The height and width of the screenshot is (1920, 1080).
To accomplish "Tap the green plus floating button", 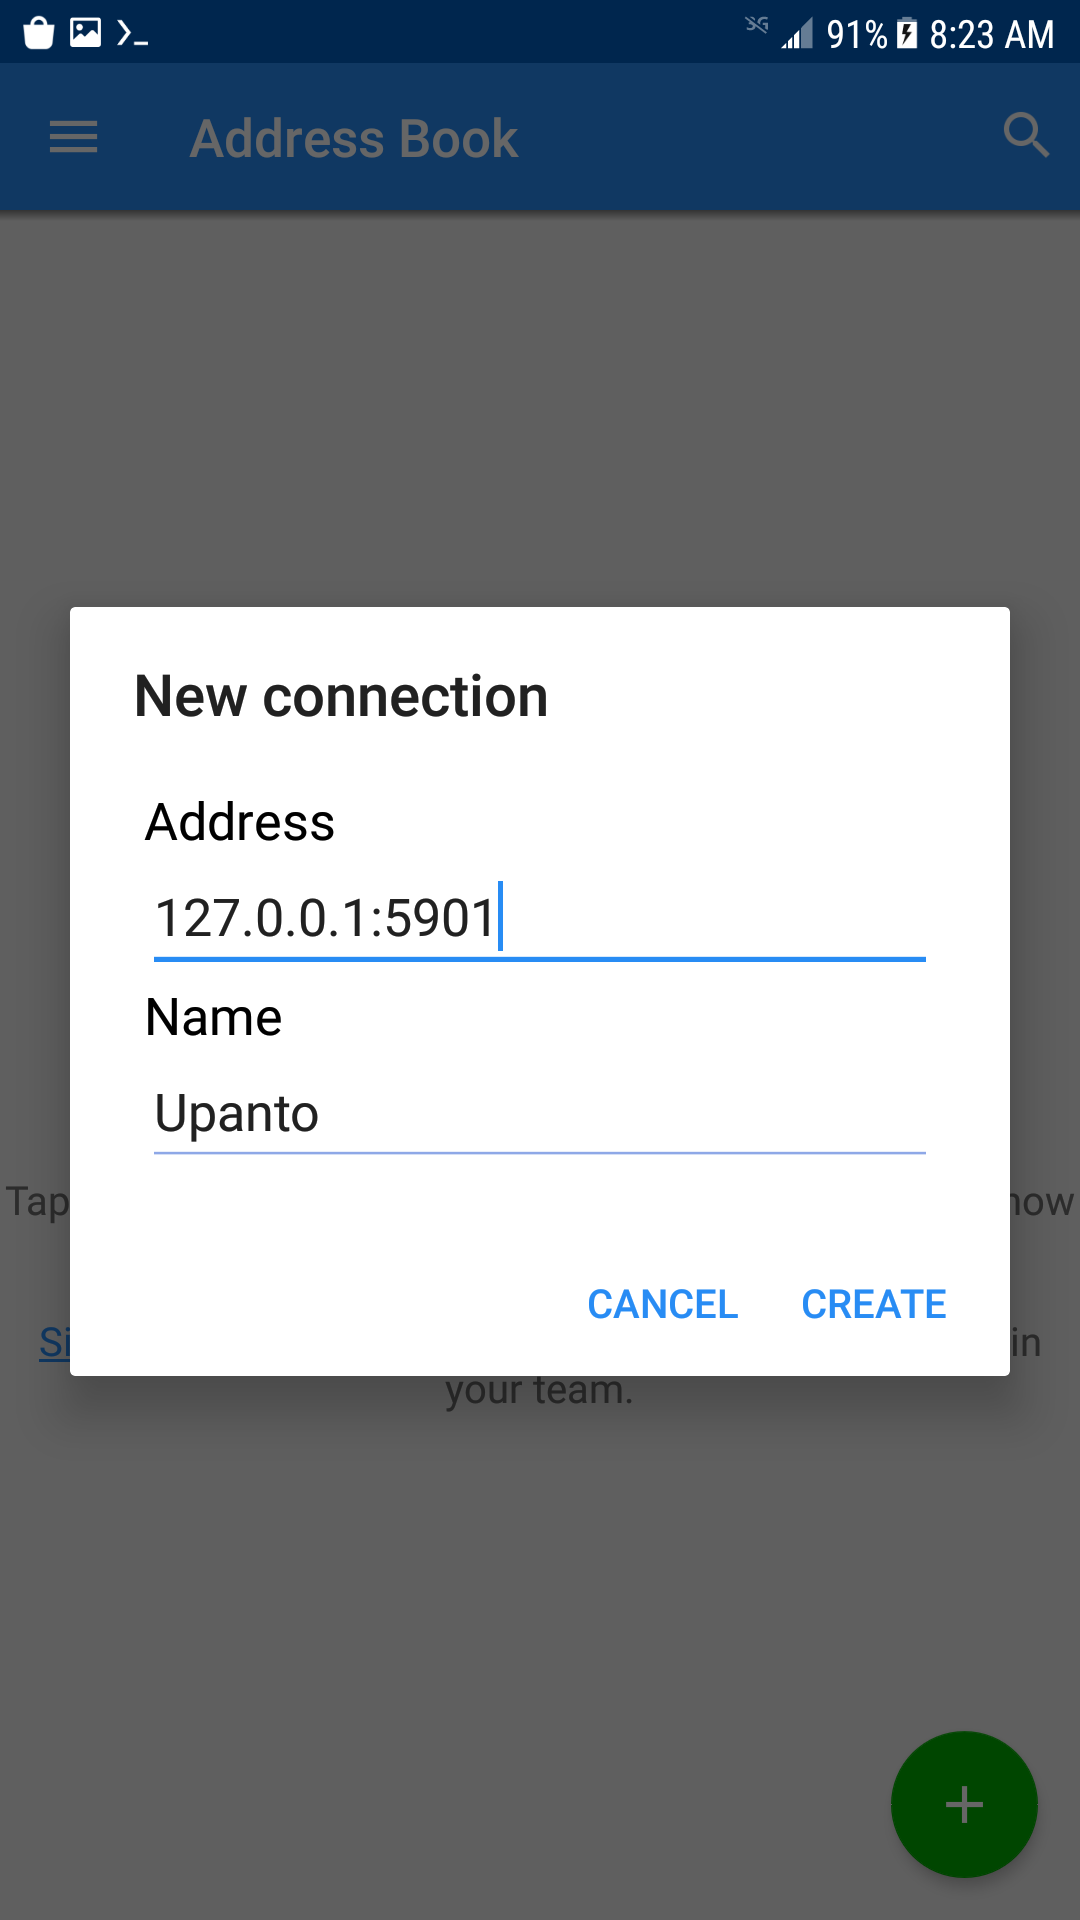I will point(964,1804).
